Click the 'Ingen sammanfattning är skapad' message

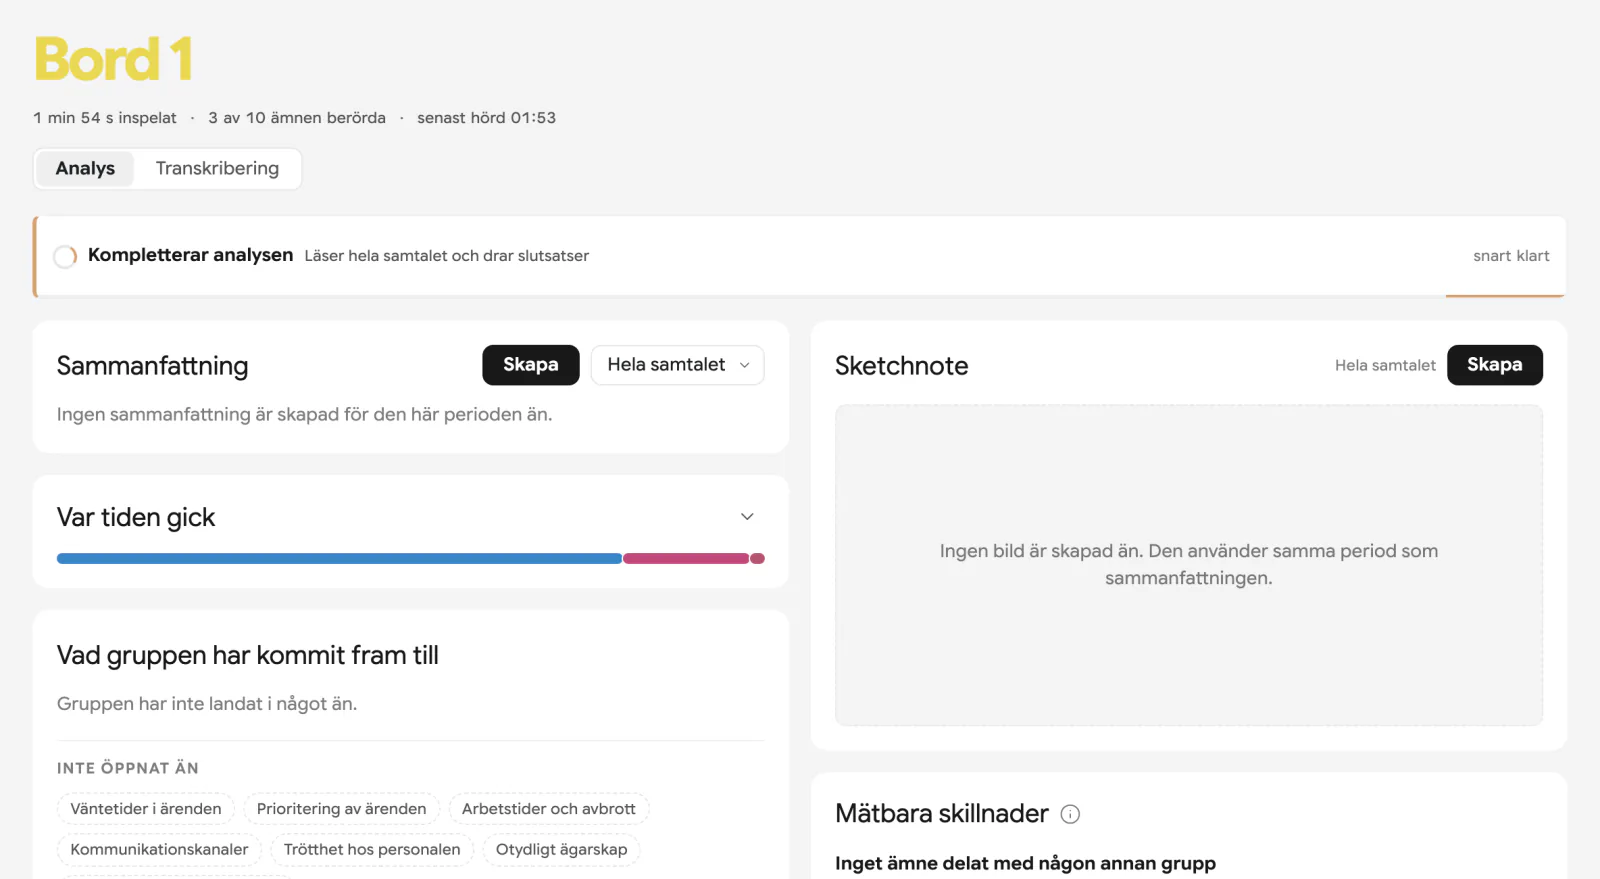pyautogui.click(x=304, y=414)
